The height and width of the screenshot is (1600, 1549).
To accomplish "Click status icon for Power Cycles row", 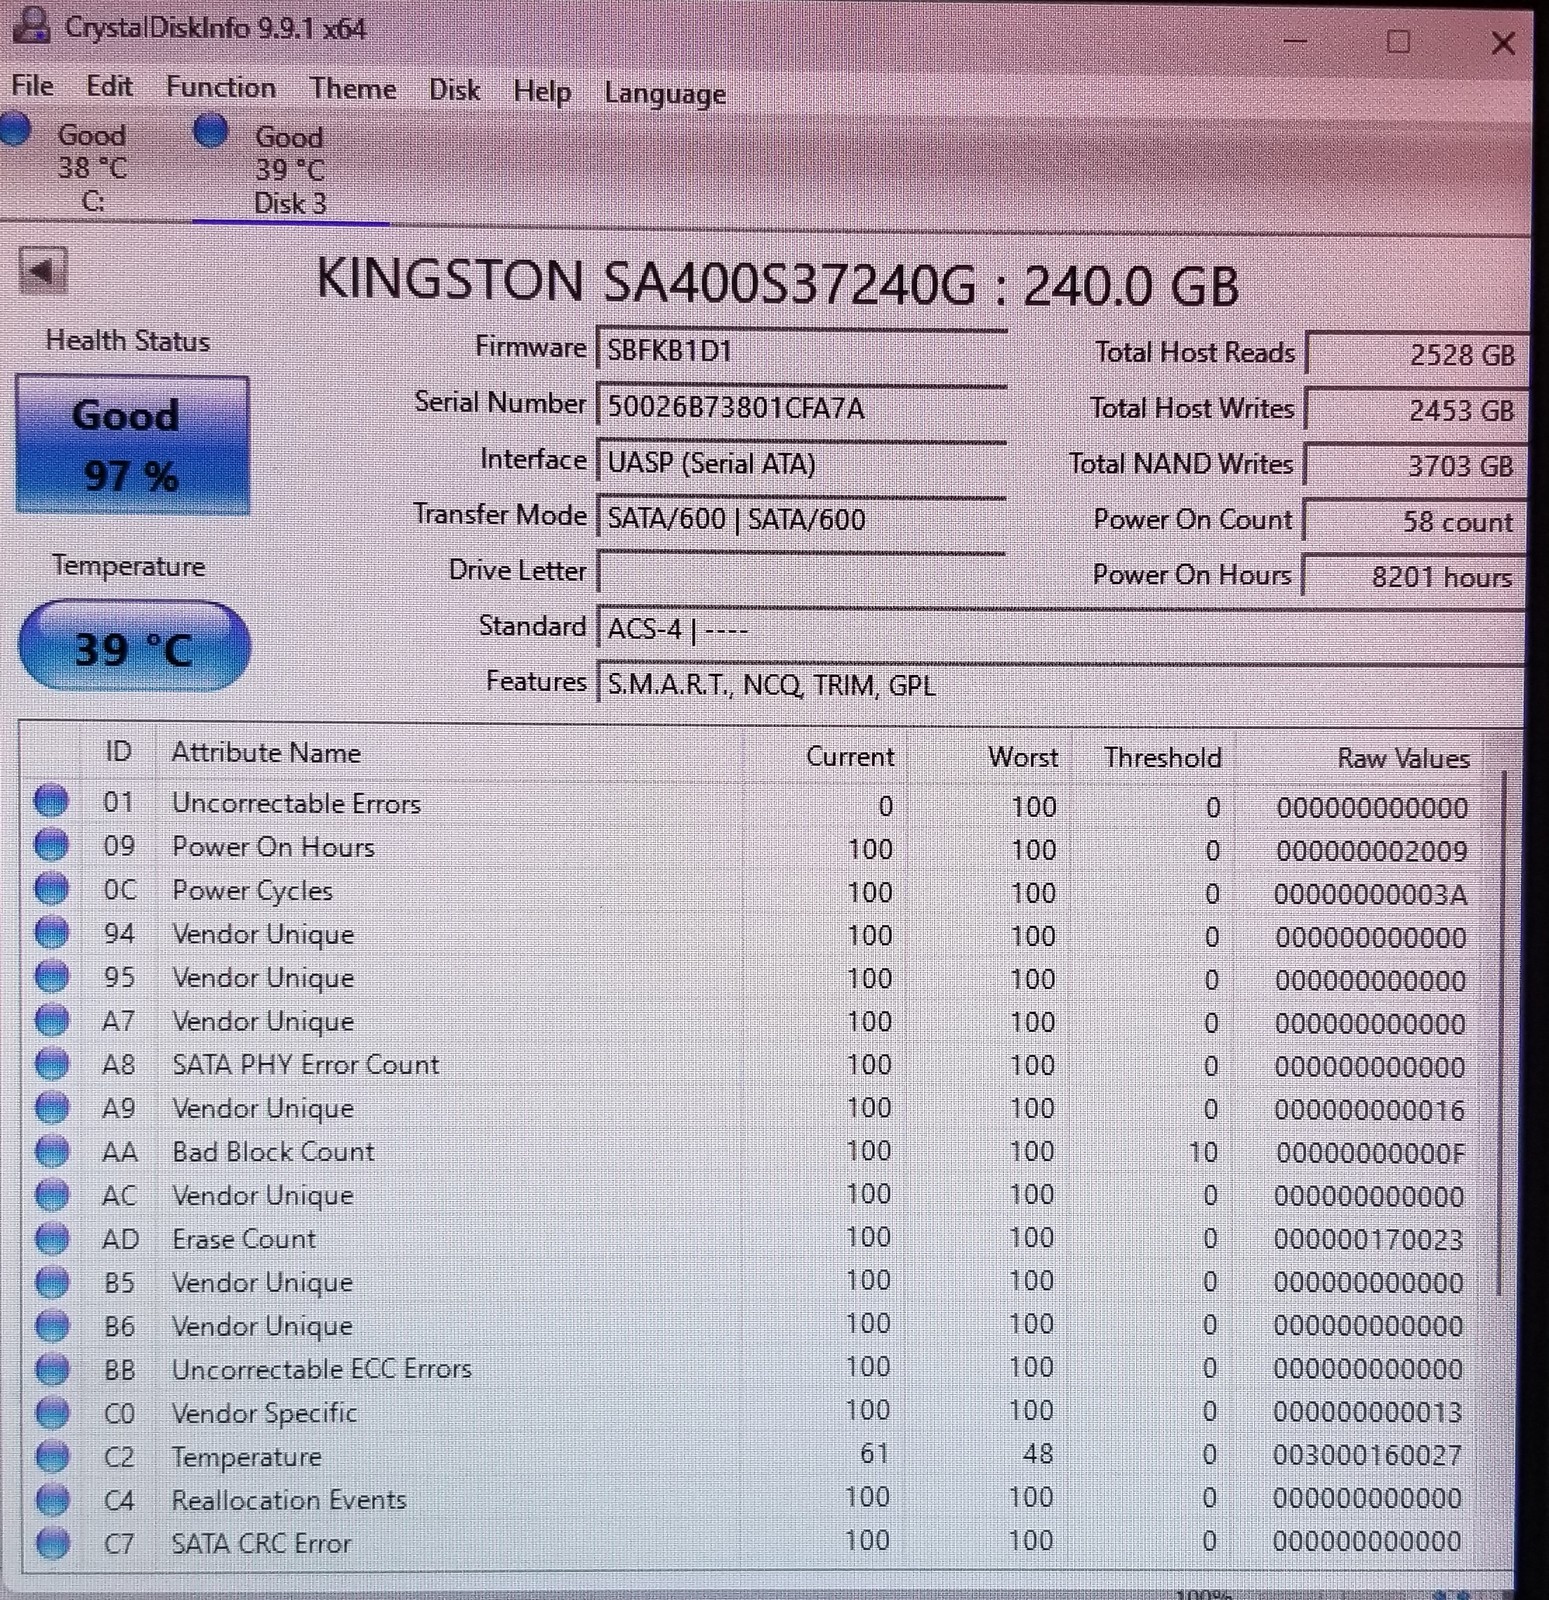I will (x=51, y=888).
